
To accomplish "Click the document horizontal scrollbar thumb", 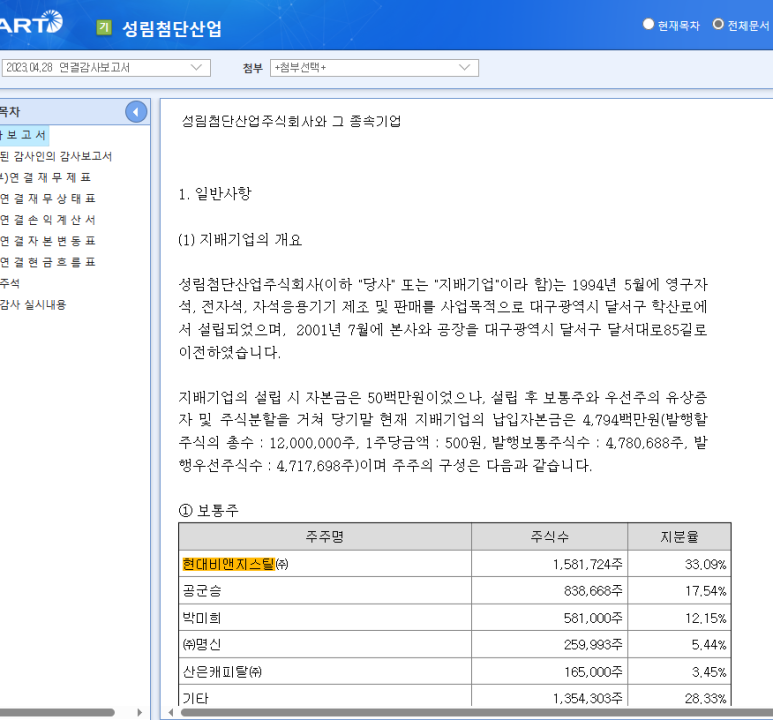I will click(x=476, y=712).
